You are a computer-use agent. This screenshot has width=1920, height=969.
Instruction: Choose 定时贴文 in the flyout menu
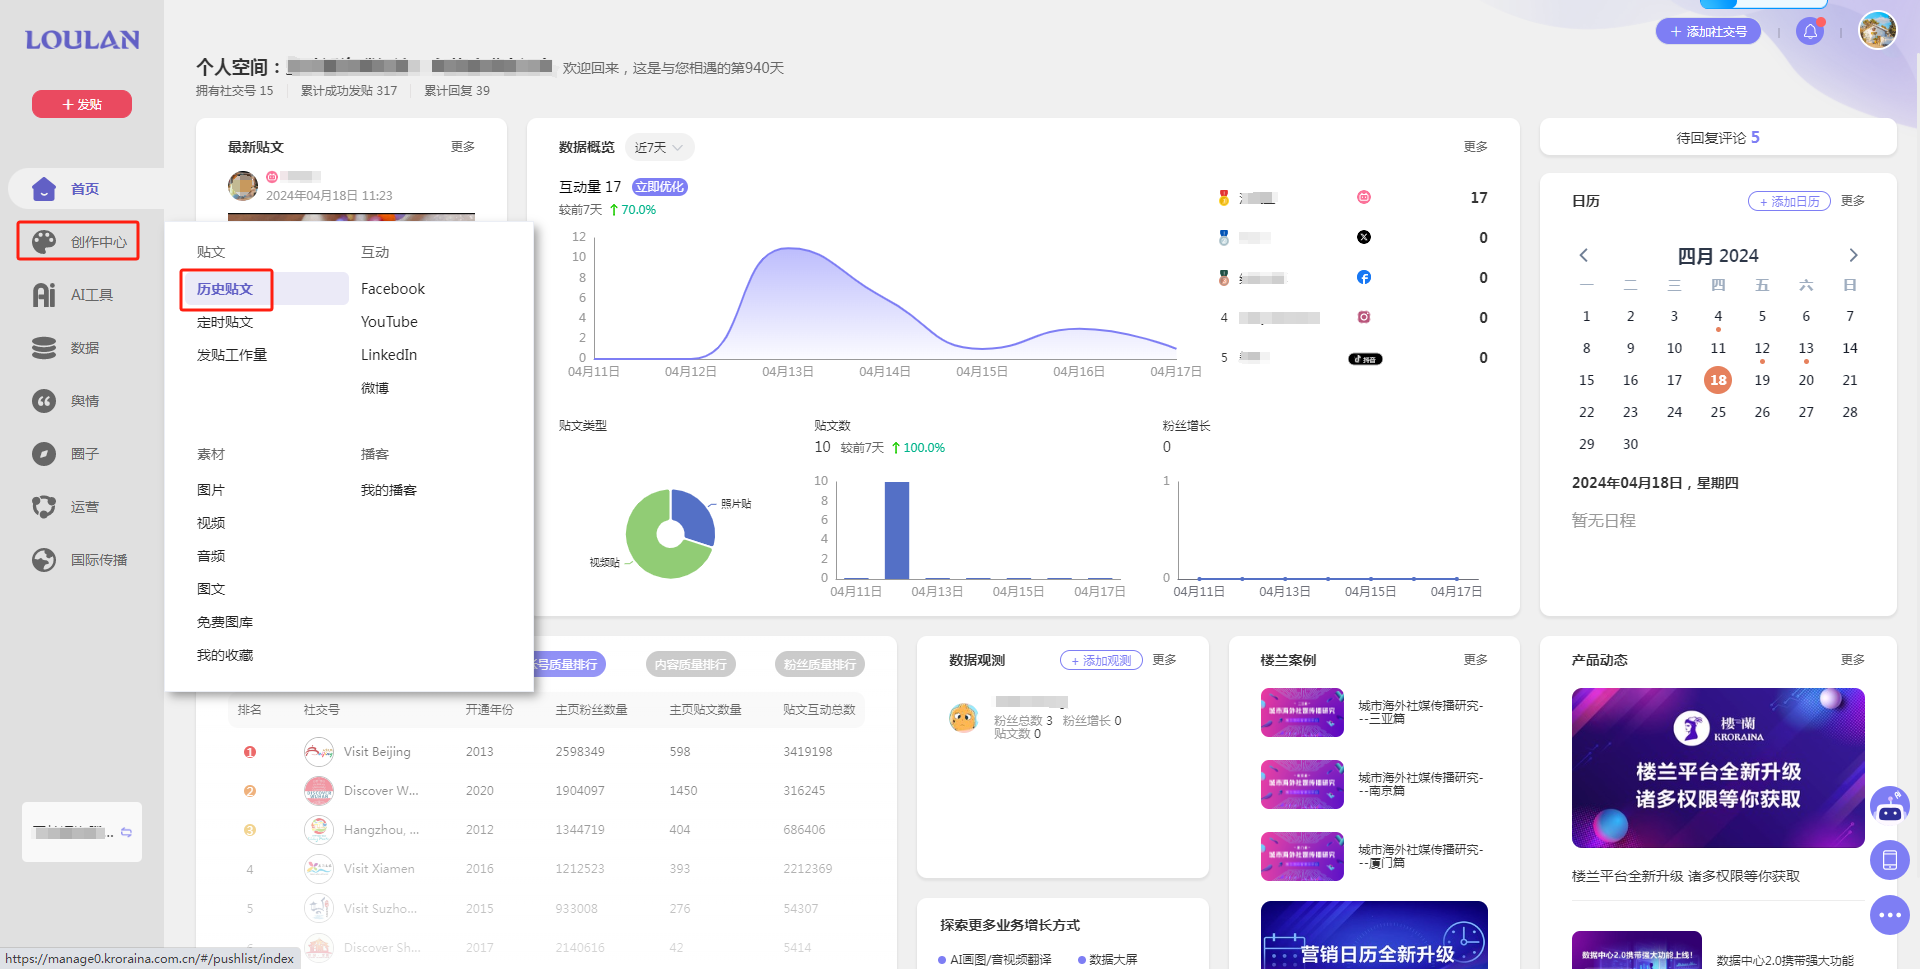pyautogui.click(x=225, y=322)
